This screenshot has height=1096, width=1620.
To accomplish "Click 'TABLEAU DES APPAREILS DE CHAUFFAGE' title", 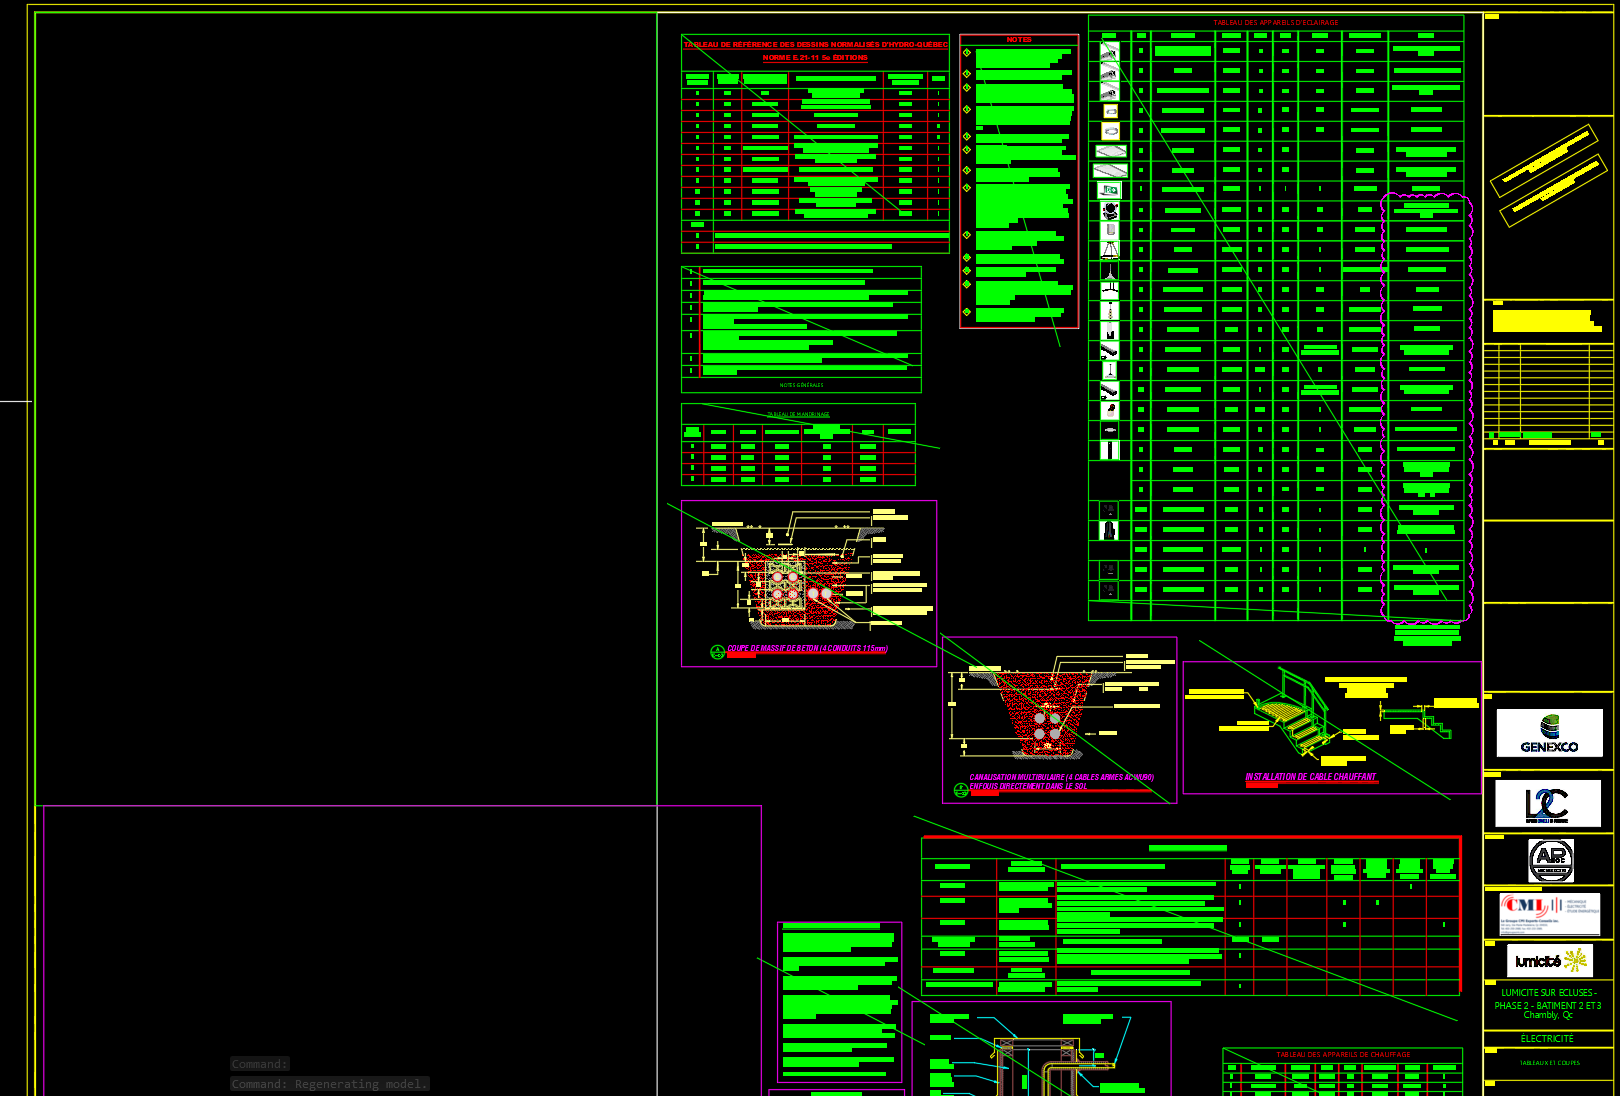I will coord(1343,1055).
